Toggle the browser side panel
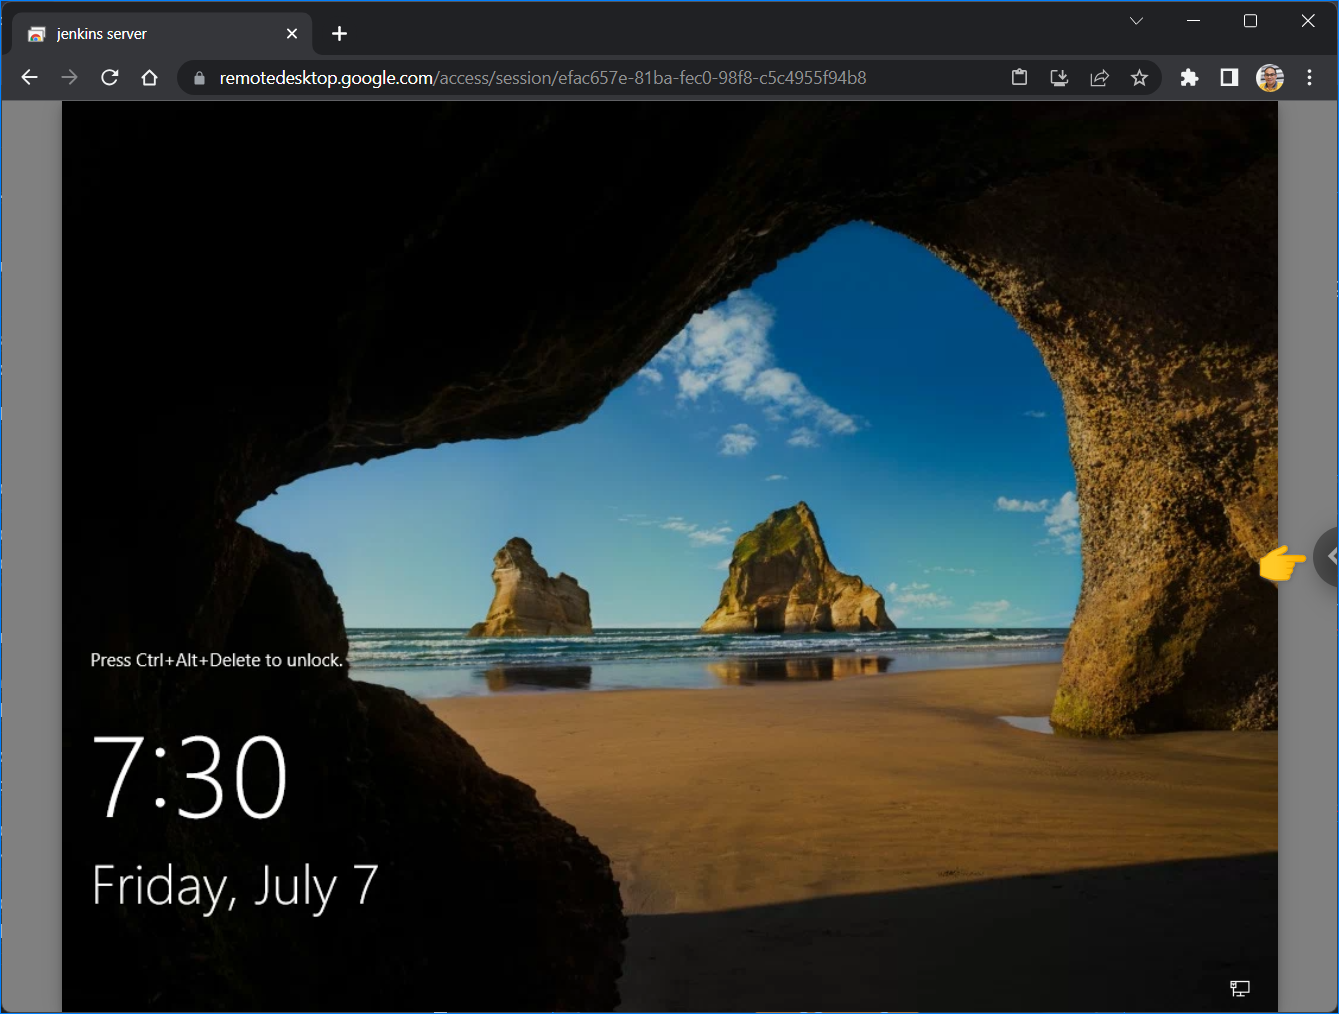 [x=1229, y=78]
